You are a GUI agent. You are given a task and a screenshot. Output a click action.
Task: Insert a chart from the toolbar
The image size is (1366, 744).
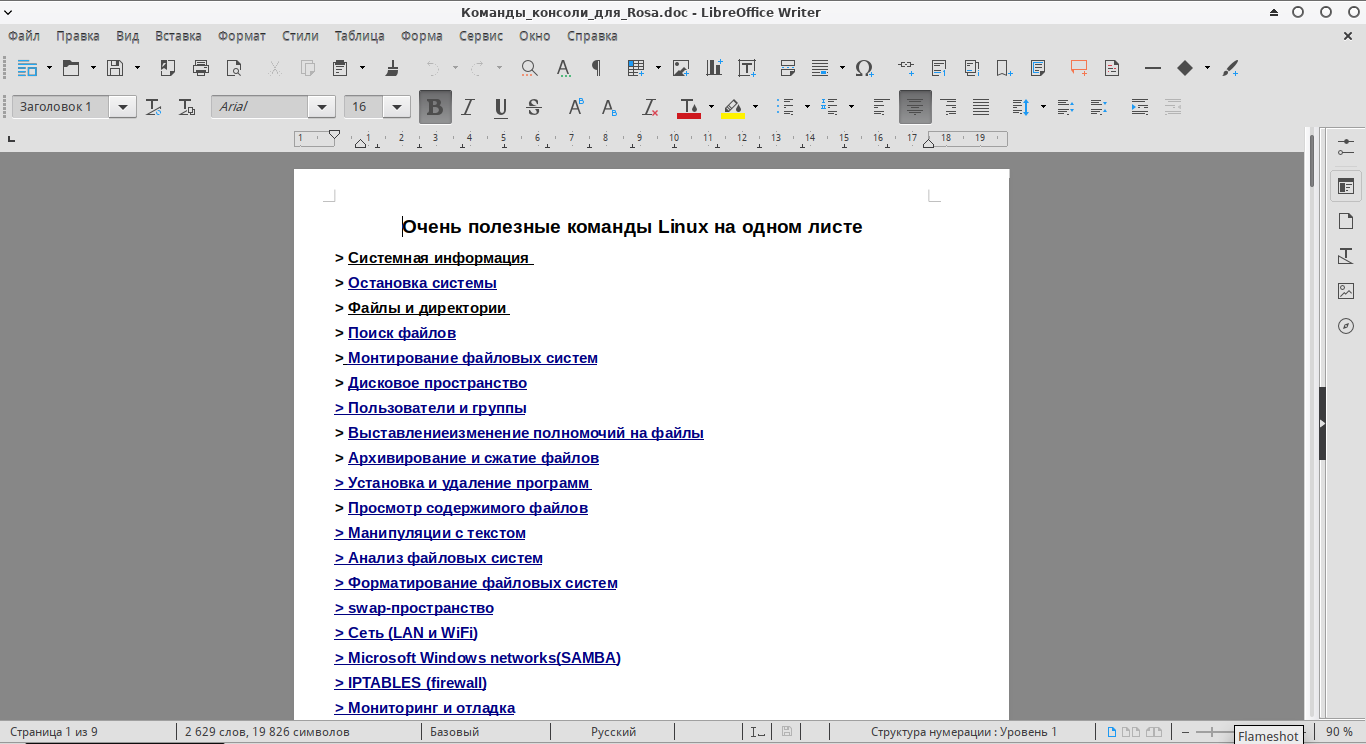click(x=714, y=68)
